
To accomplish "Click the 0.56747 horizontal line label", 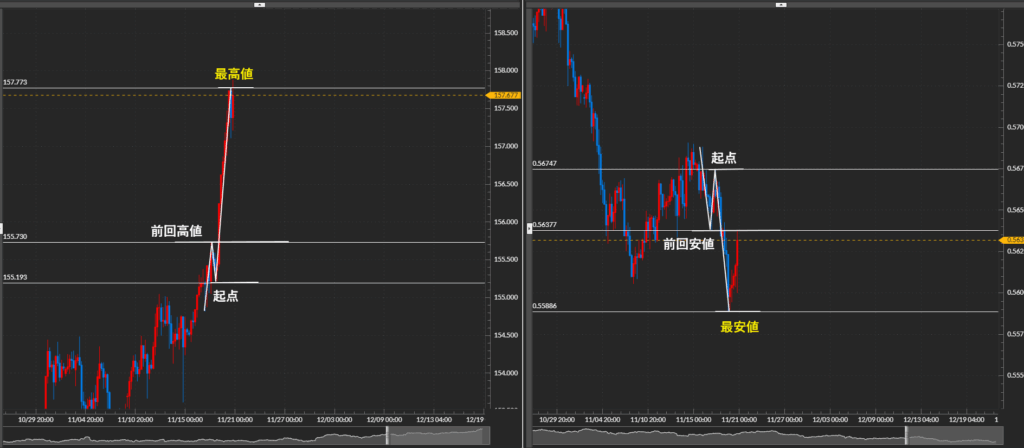I will (546, 164).
